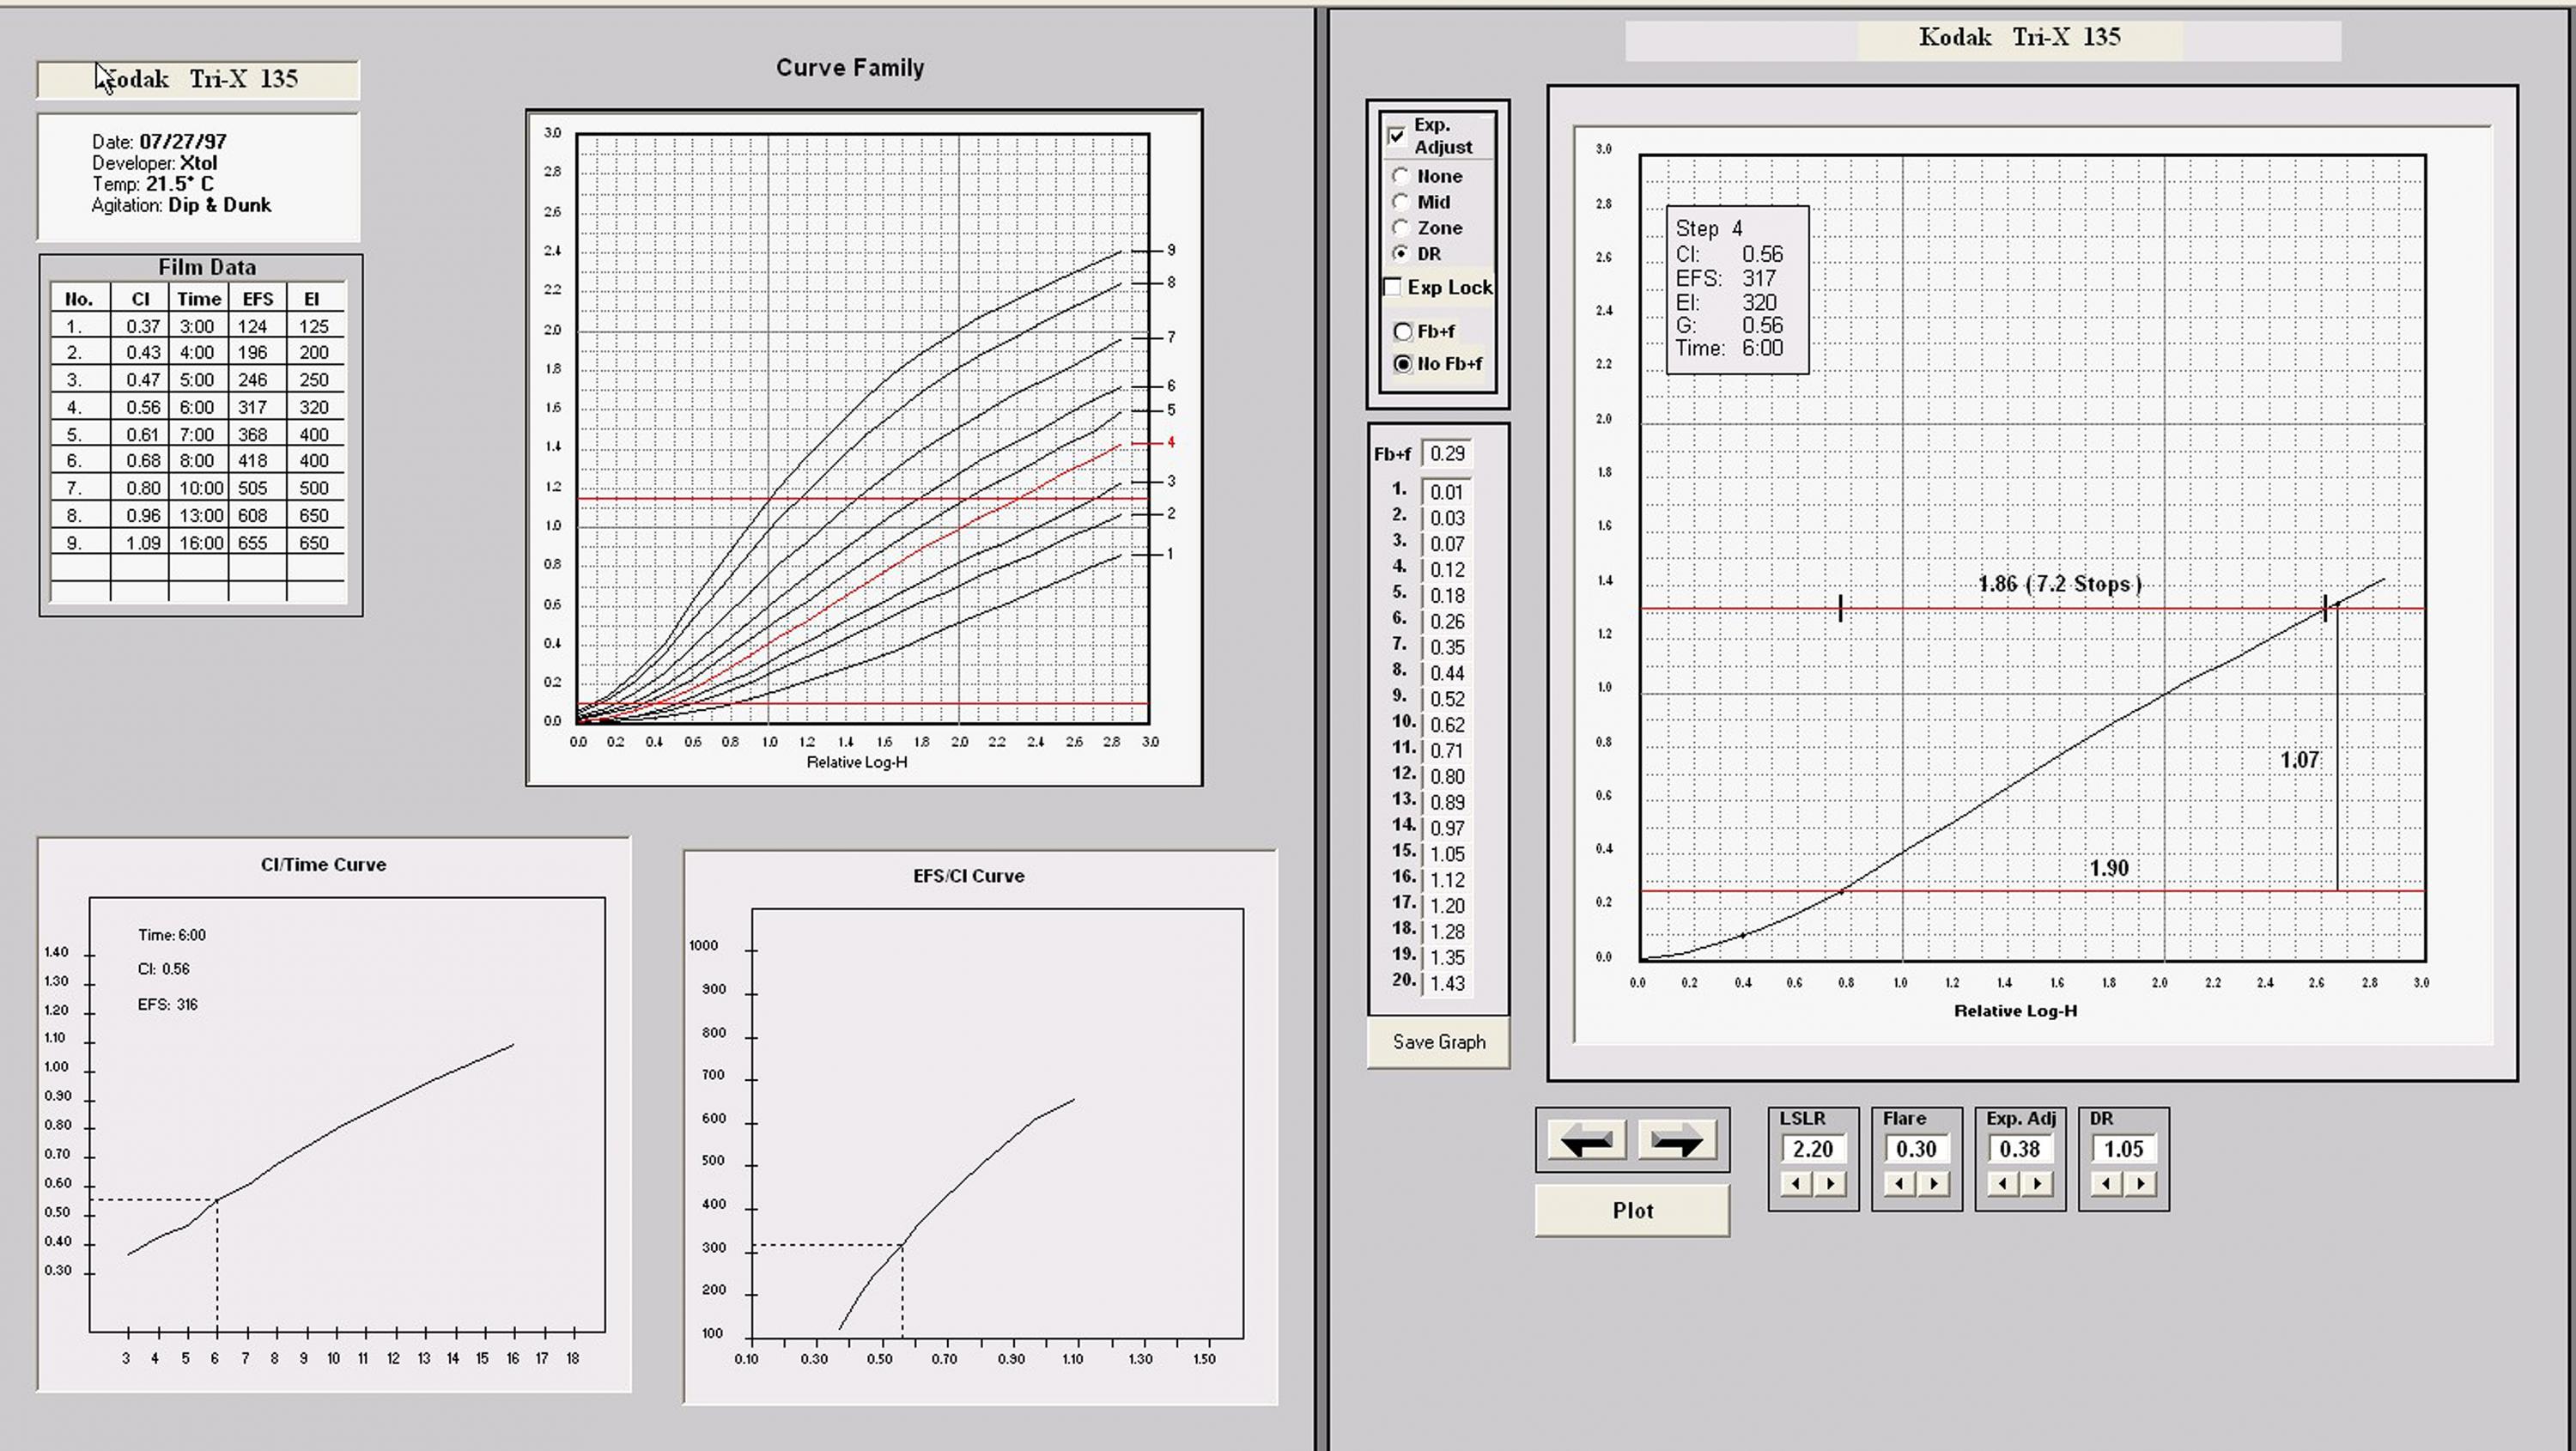Click the LSLR value field 2.20
Screen dimensions: 2576x1451
(x=1813, y=1149)
